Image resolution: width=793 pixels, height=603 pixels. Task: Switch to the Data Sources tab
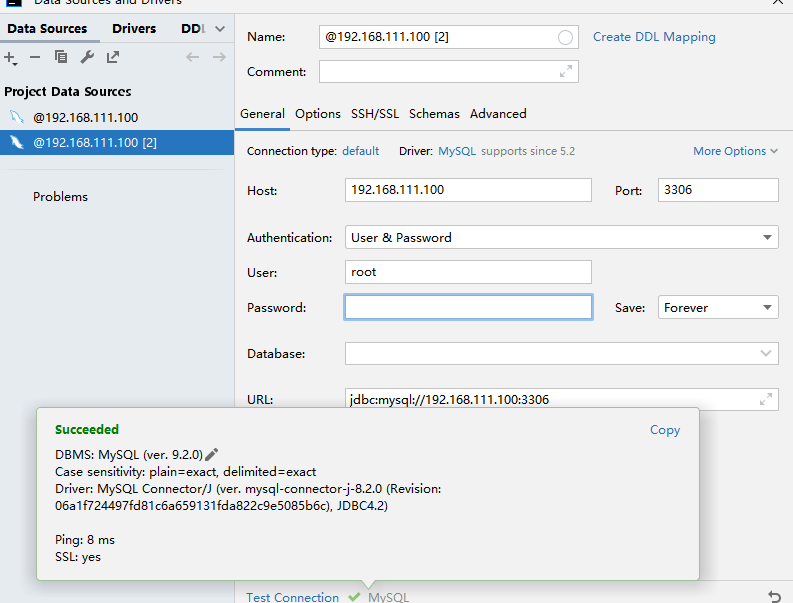(x=47, y=29)
